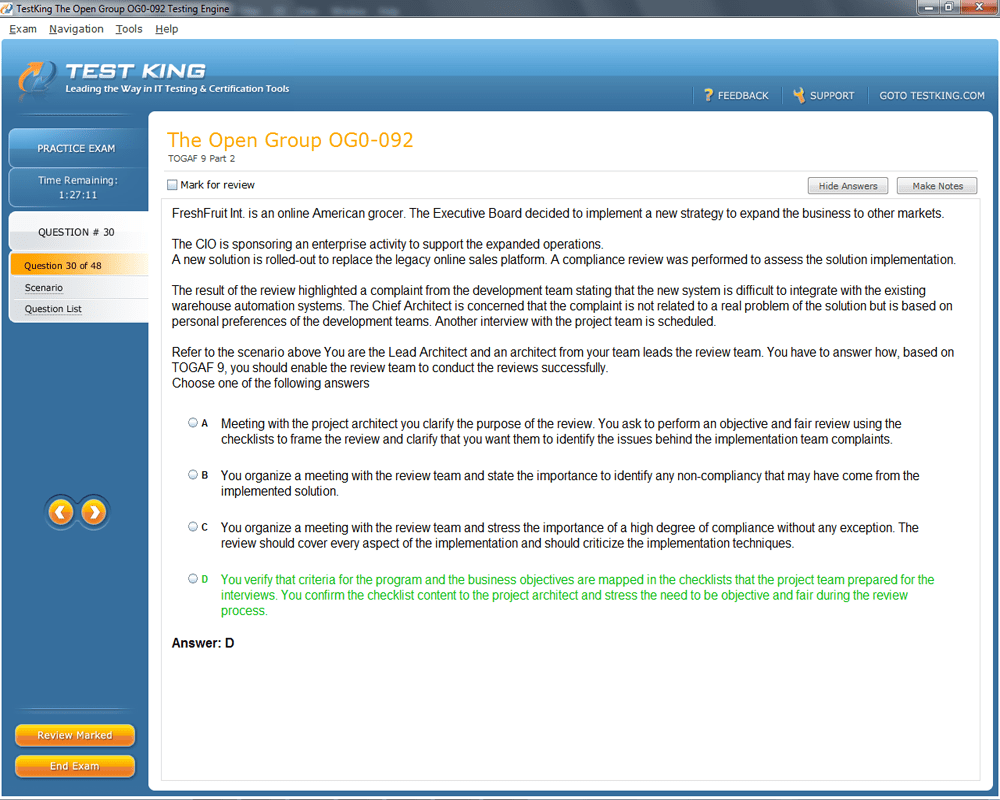Viewport: 1000px width, 800px height.
Task: Open the Navigation menu
Action: click(76, 29)
